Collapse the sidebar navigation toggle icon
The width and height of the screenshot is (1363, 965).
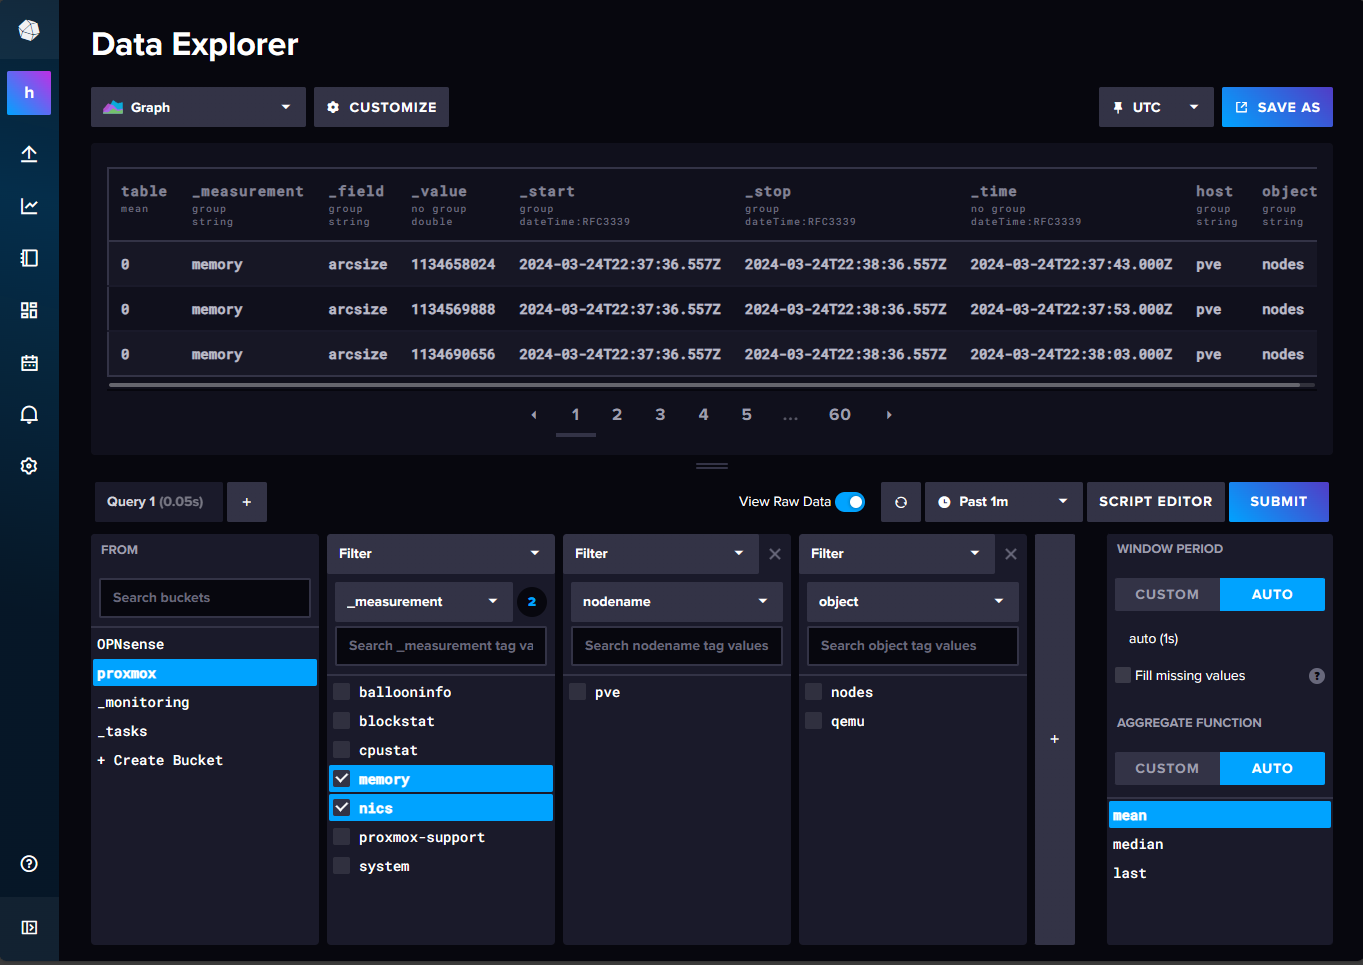coord(29,927)
